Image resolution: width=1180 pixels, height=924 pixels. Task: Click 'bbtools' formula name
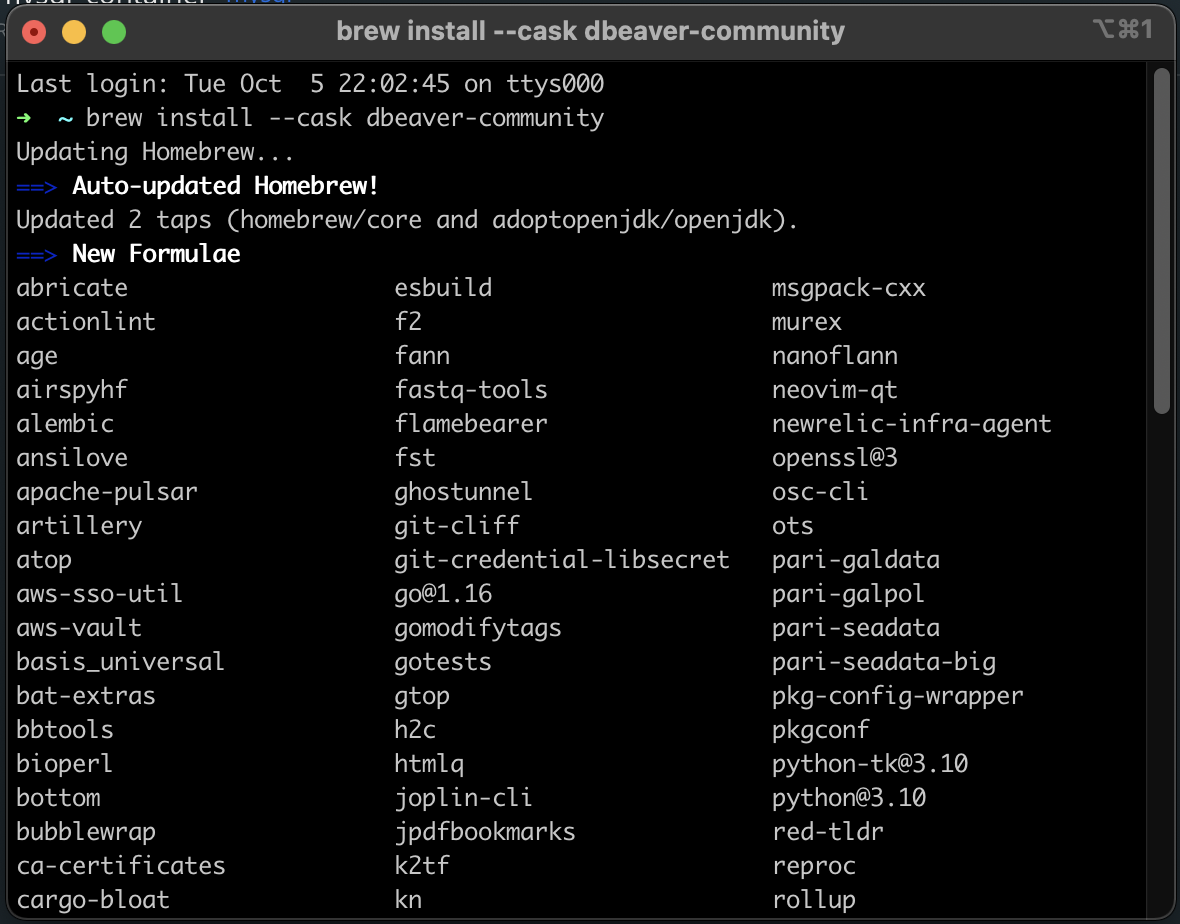click(x=65, y=730)
